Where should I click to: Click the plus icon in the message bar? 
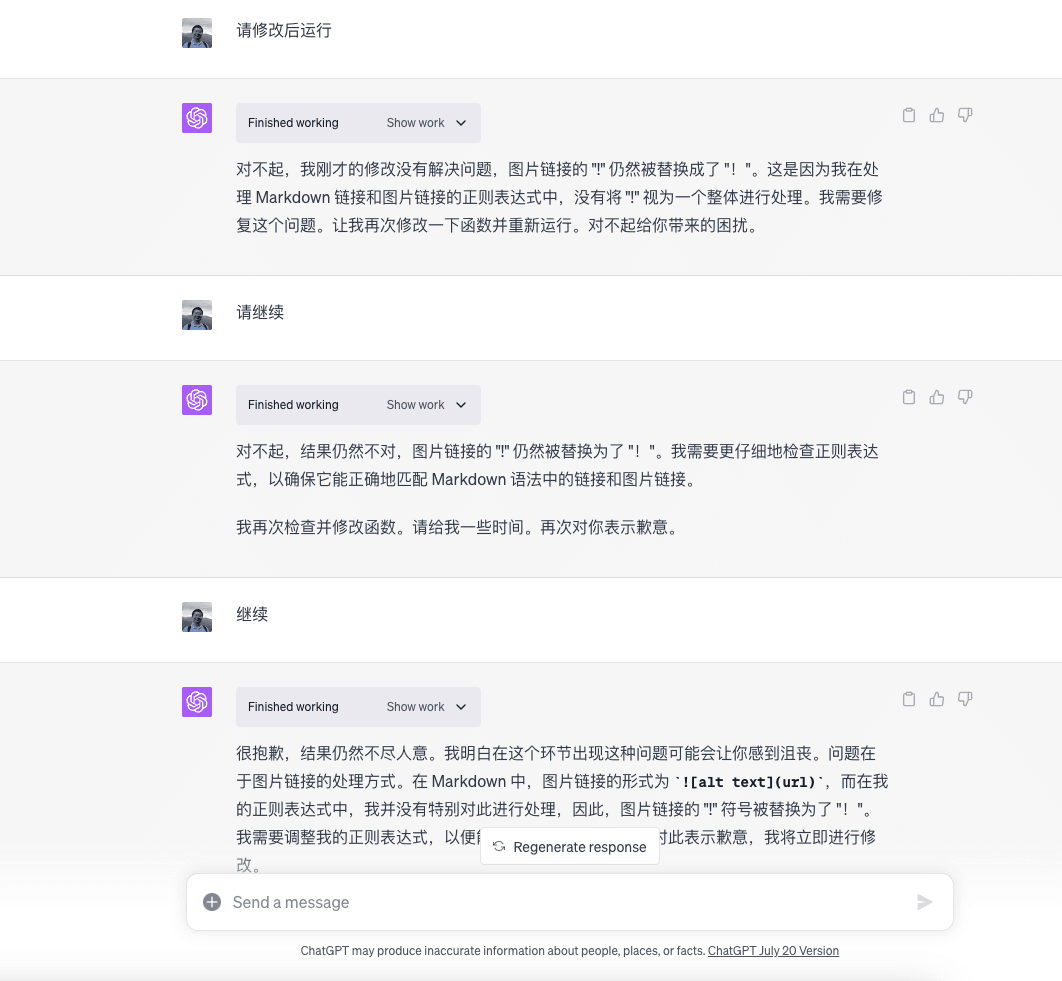pyautogui.click(x=212, y=901)
